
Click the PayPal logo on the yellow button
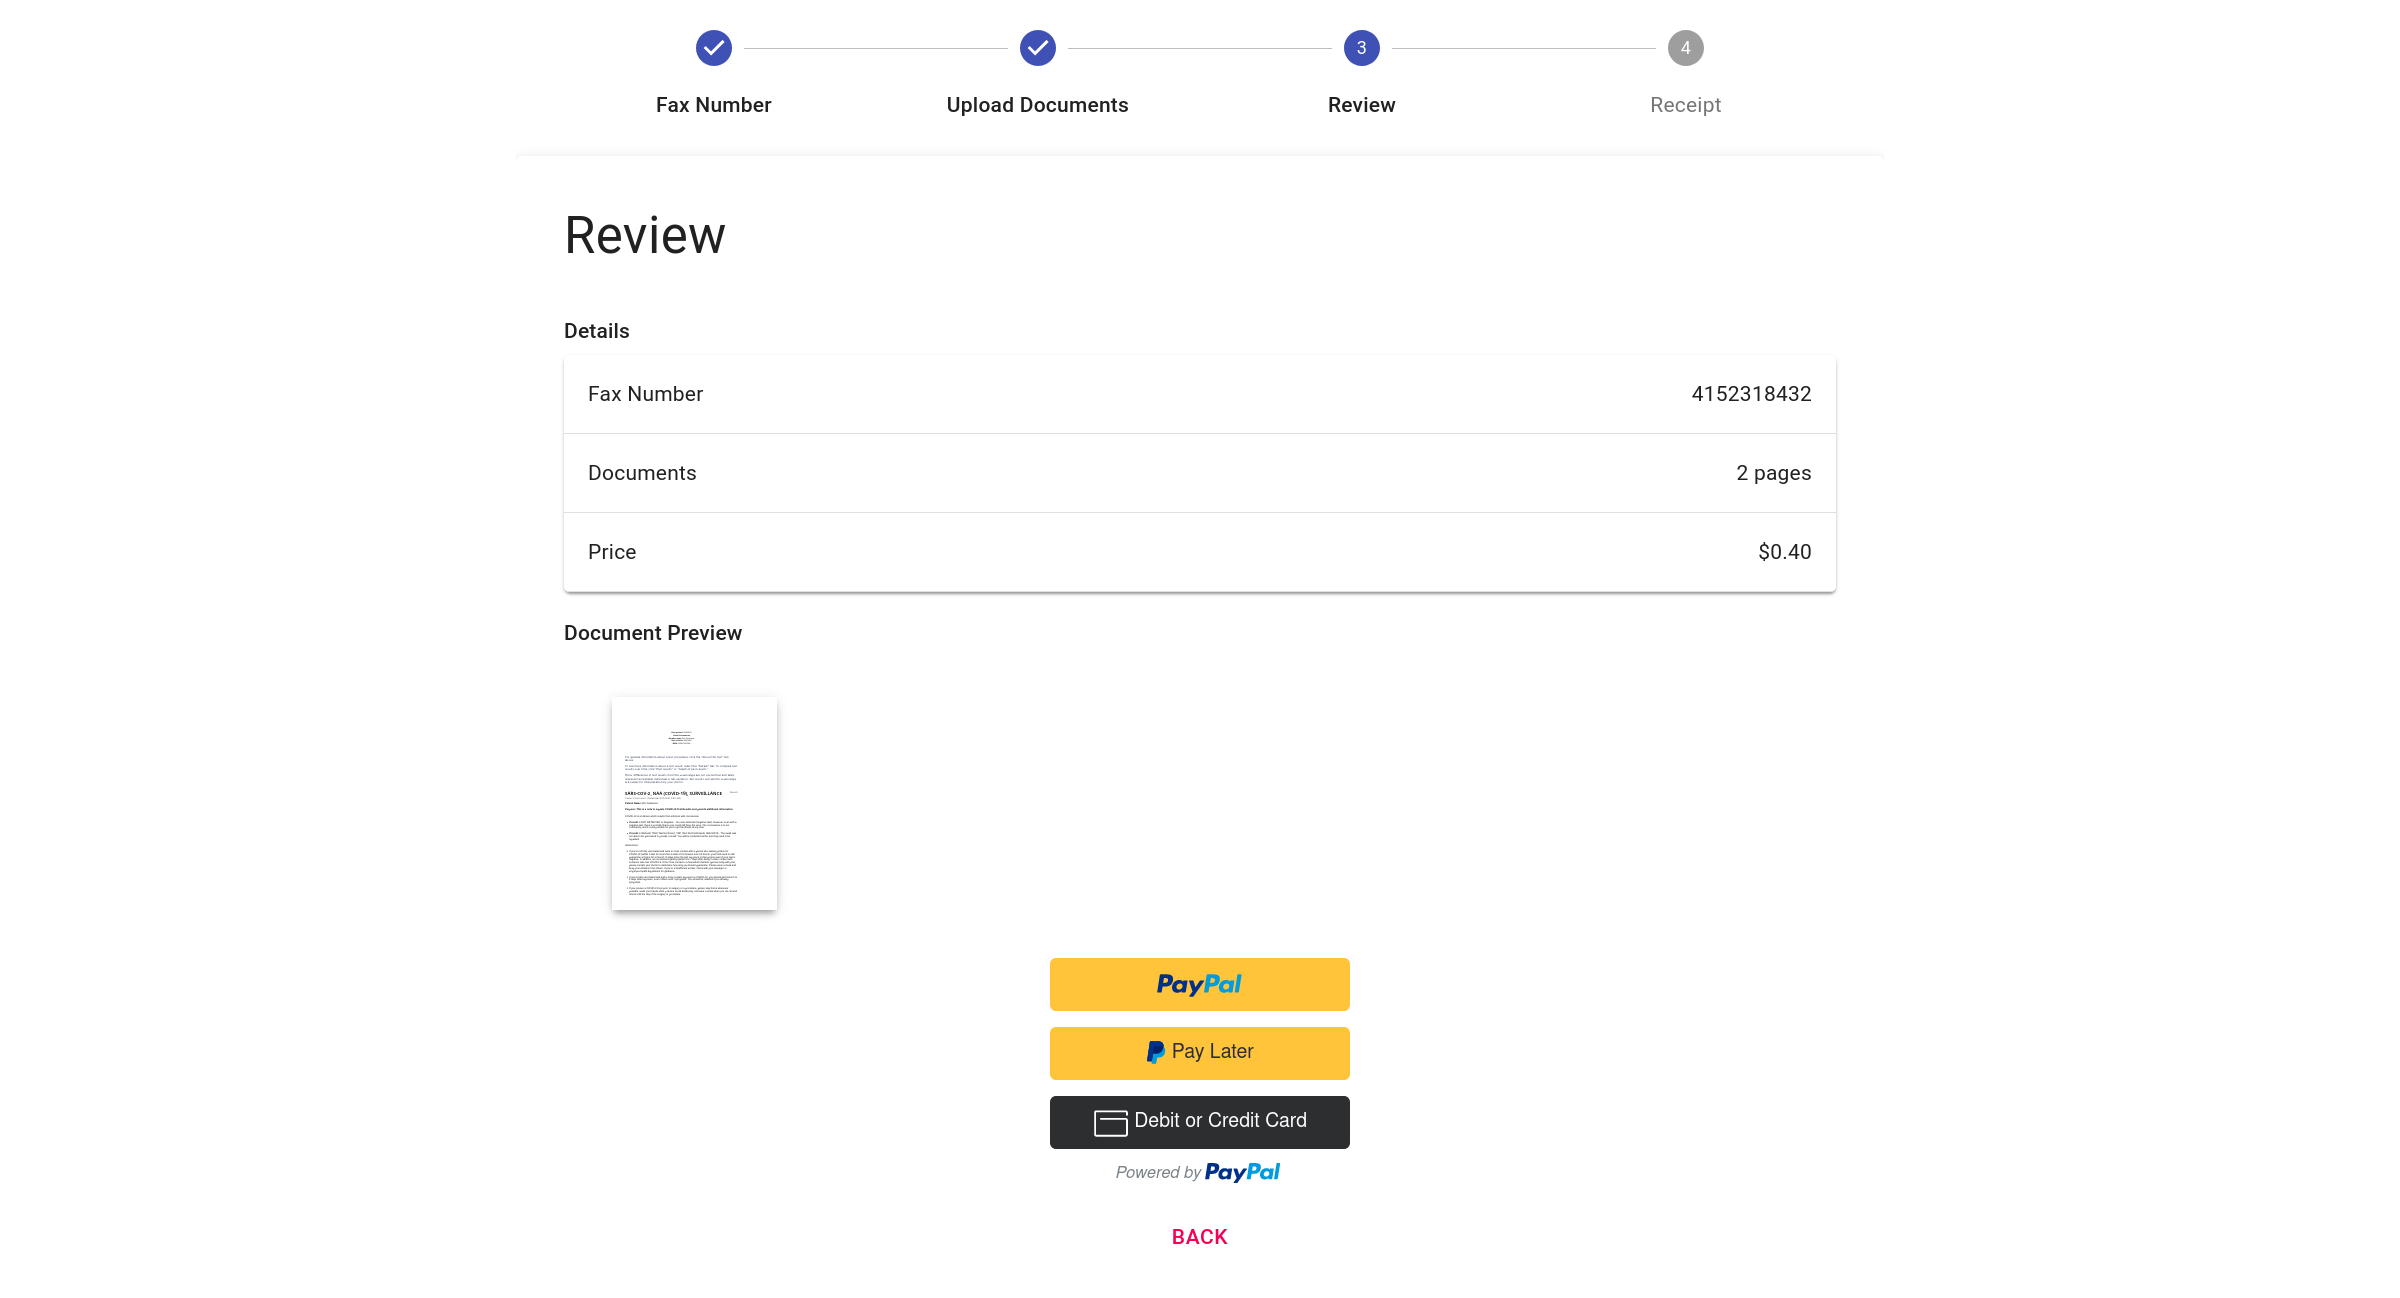[x=1199, y=984]
